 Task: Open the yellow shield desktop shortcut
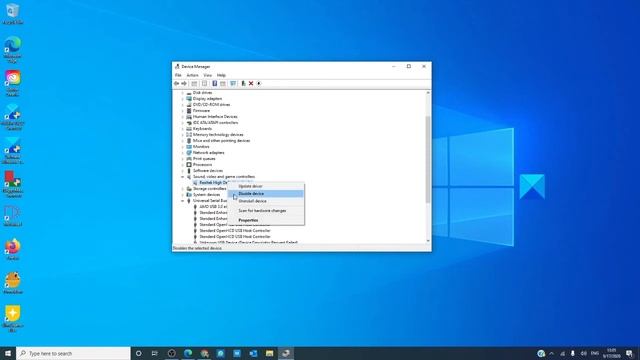[13, 318]
